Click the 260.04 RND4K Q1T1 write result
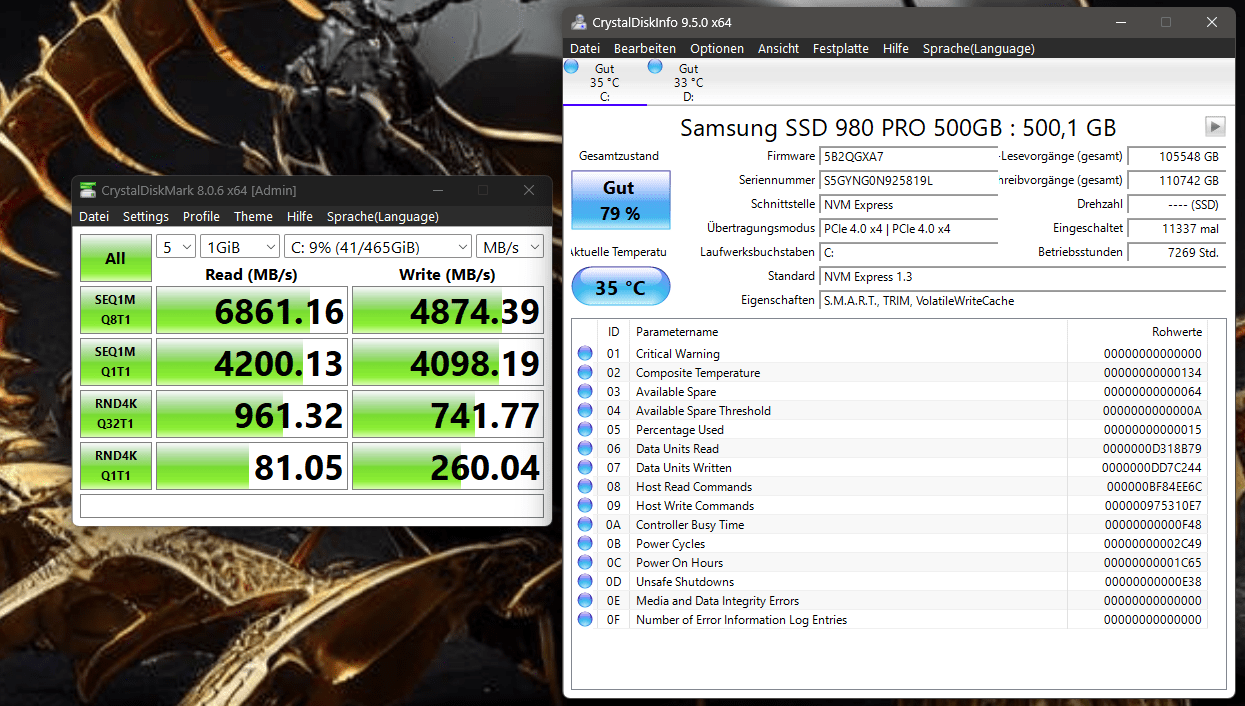This screenshot has width=1245, height=706. click(x=448, y=467)
